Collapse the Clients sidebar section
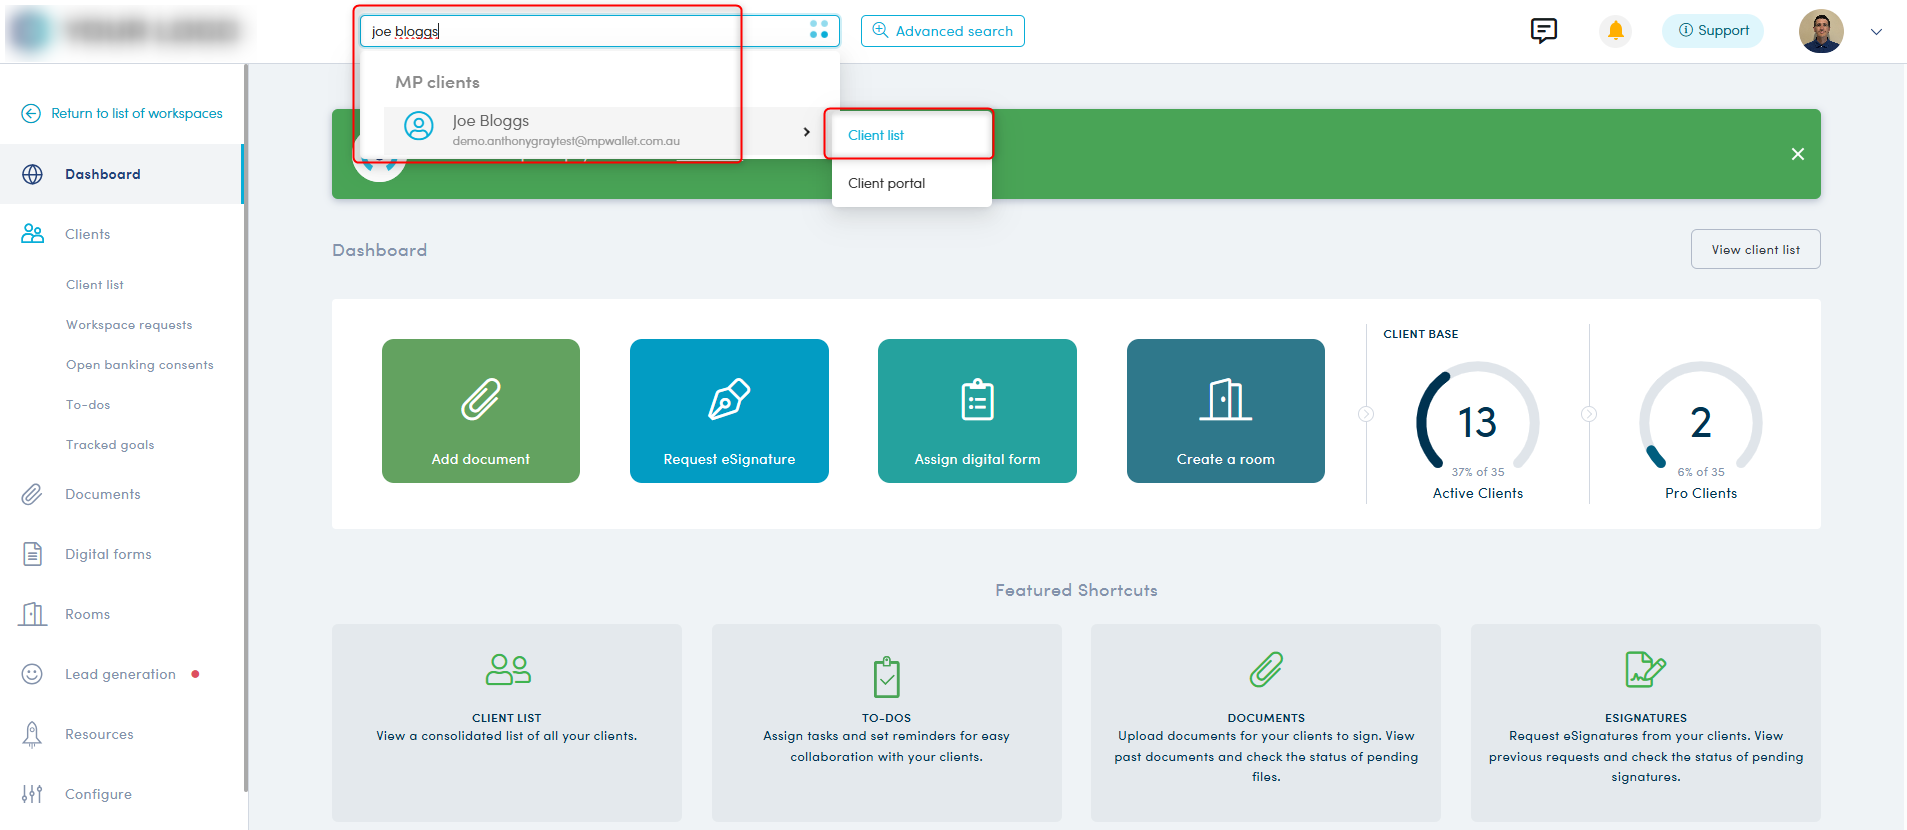1907x830 pixels. click(x=88, y=234)
